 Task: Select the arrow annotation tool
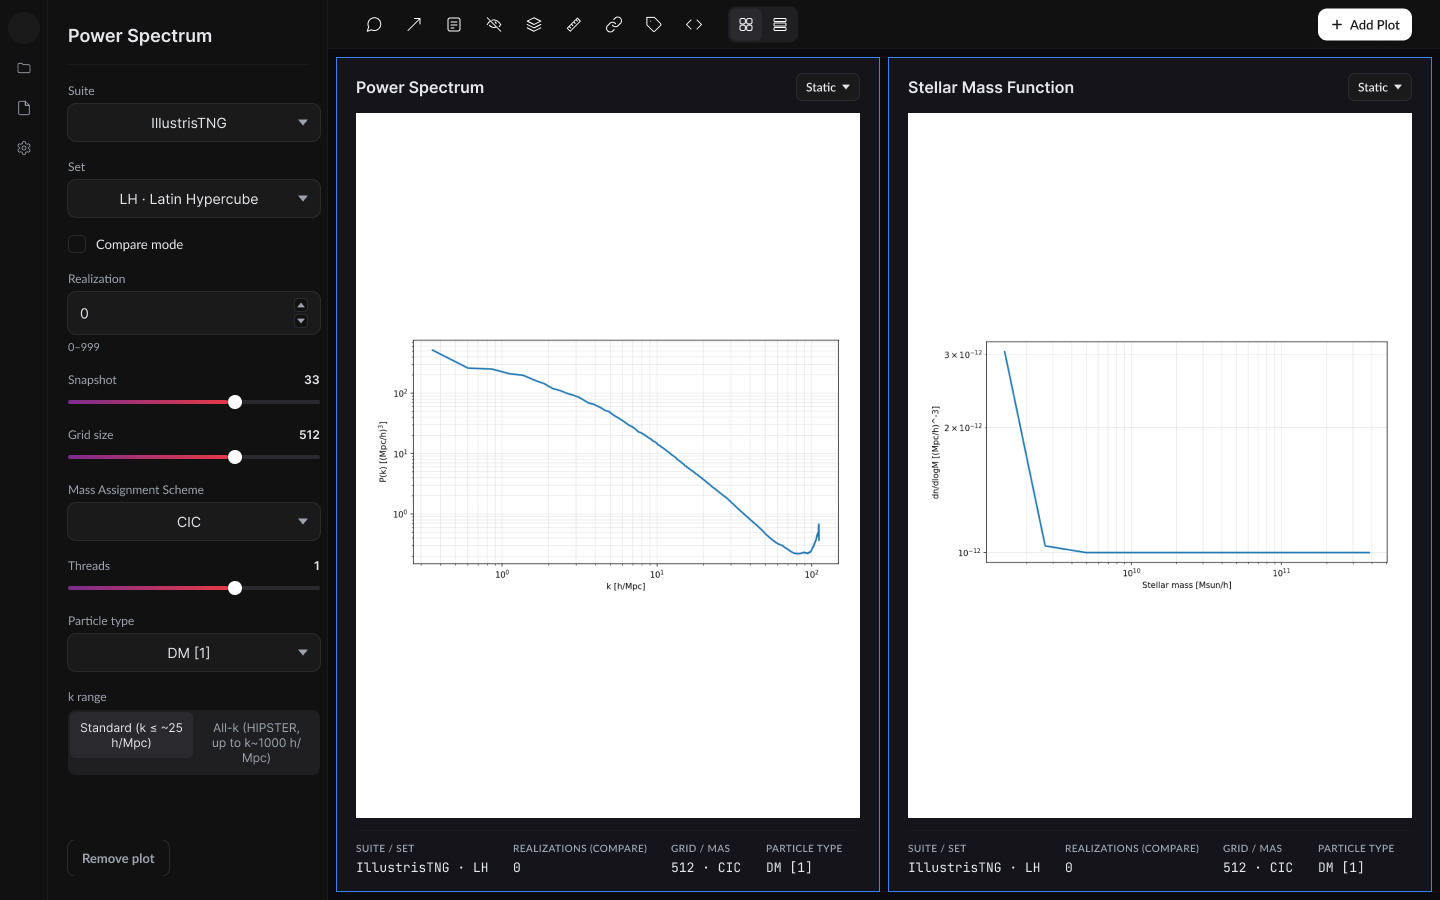(414, 25)
